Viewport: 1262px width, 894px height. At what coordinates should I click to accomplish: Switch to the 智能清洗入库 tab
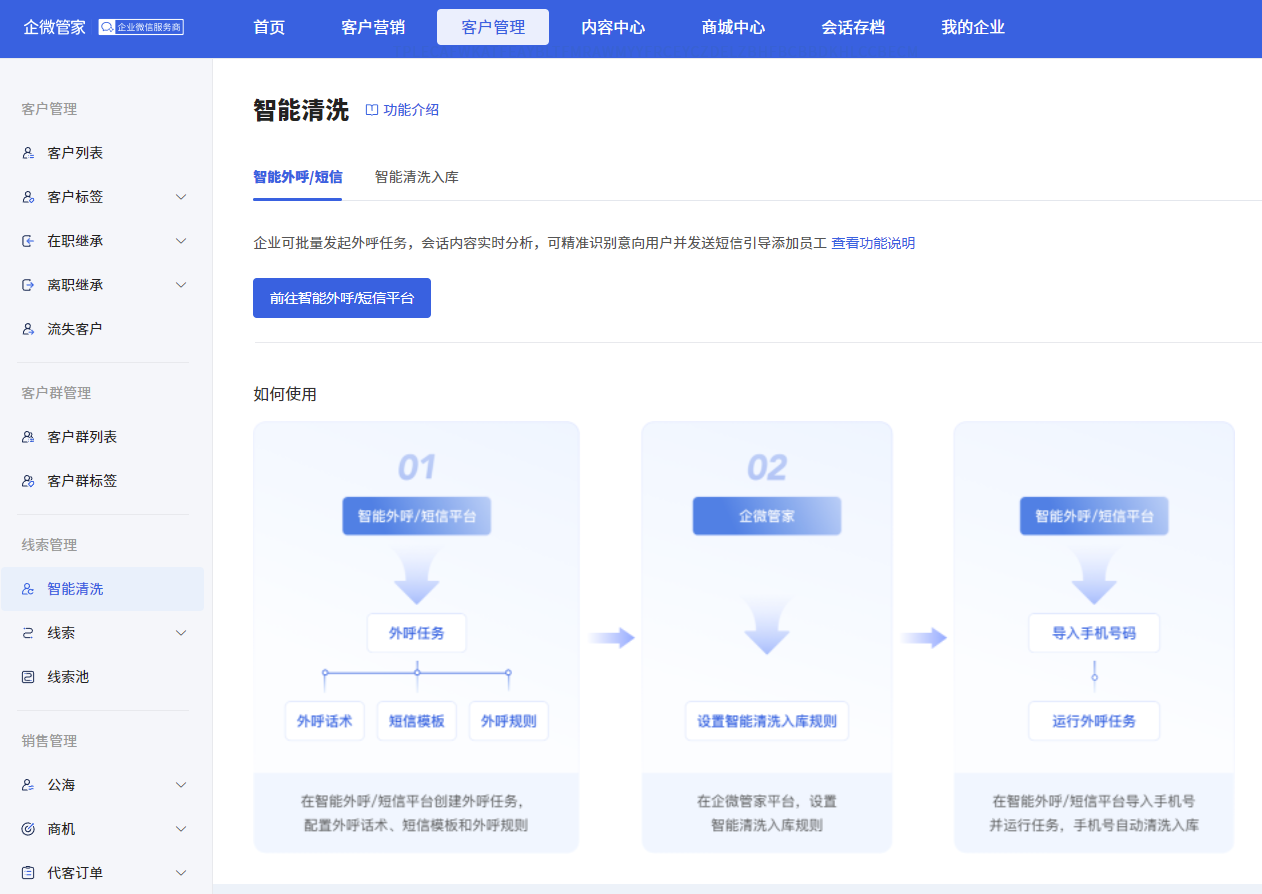(x=417, y=177)
